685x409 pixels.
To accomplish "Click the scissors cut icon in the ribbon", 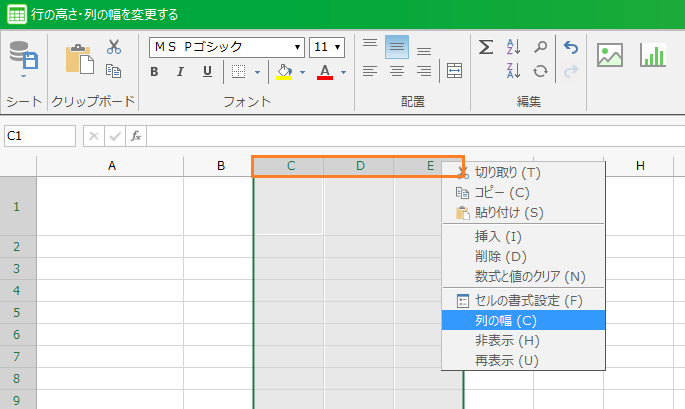I will pos(113,47).
